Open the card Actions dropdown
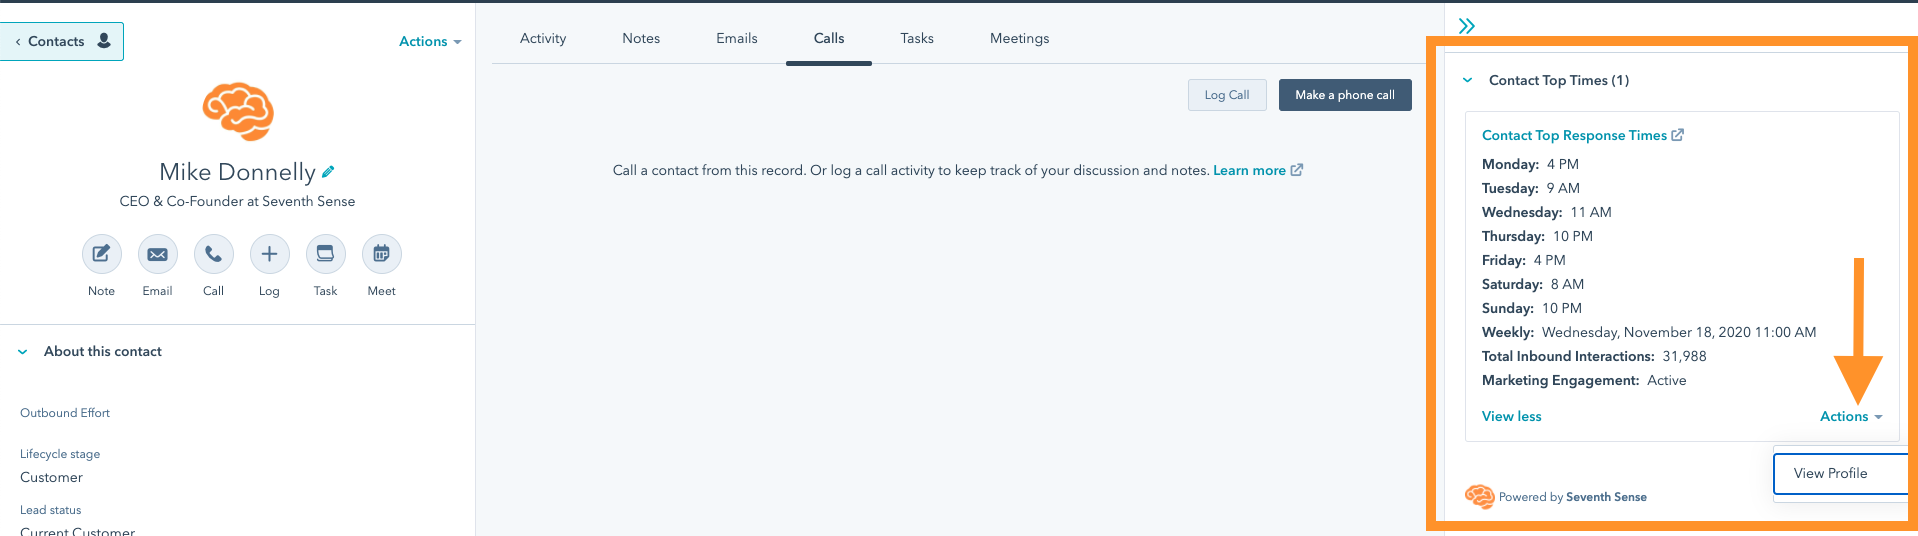This screenshot has width=1918, height=536. point(1851,416)
